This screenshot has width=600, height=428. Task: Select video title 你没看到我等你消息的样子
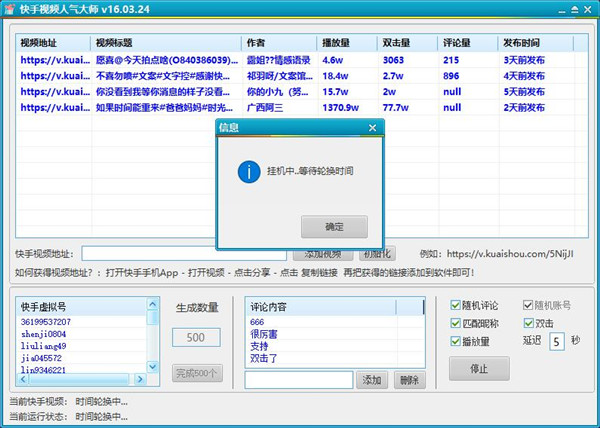pyautogui.click(x=163, y=92)
